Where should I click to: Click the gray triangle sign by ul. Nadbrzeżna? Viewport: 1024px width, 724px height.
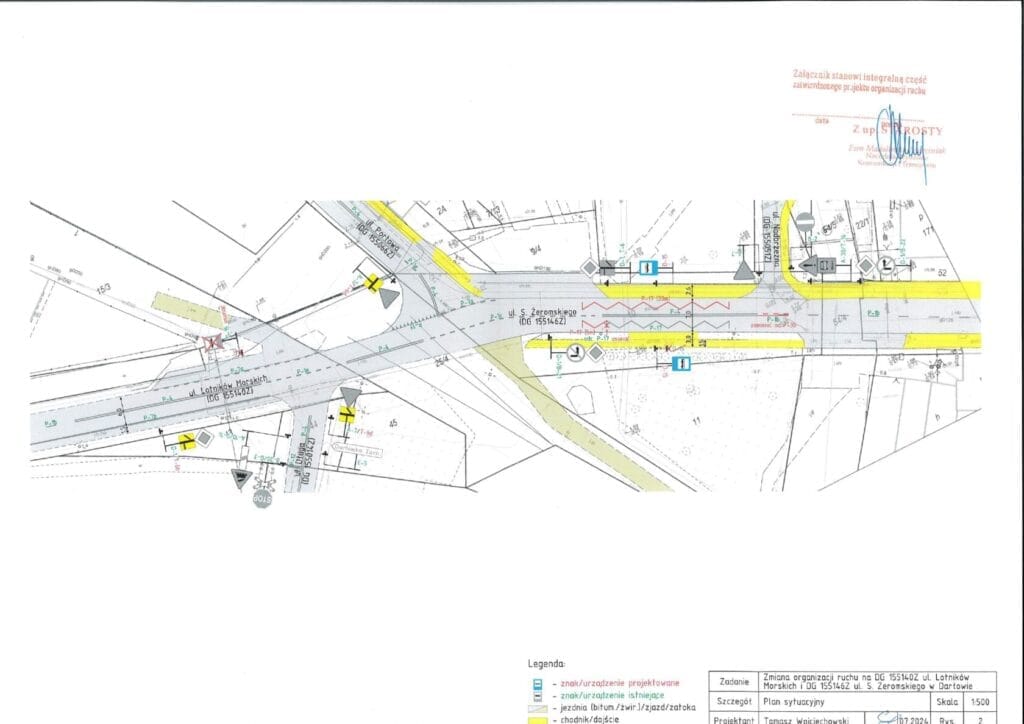tap(743, 270)
